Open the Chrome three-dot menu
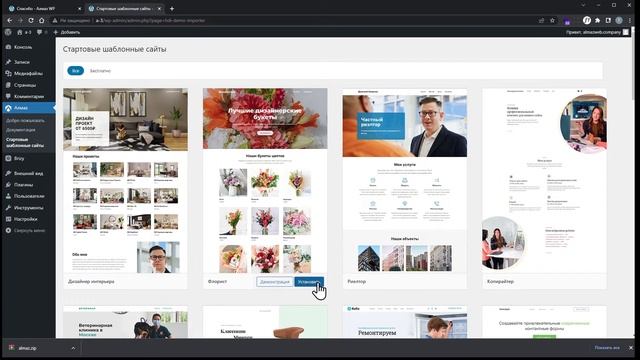The width and height of the screenshot is (640, 360). (630, 20)
